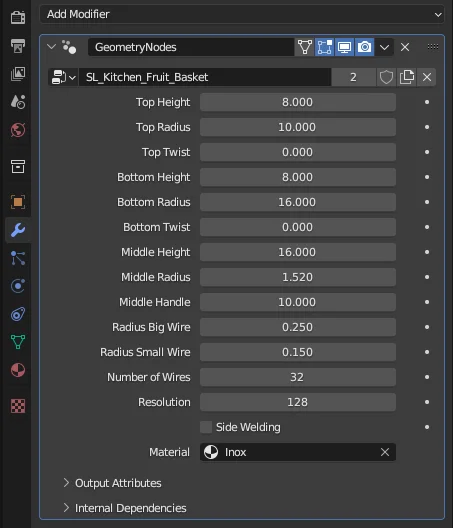Click the Radius Small Wire value field
This screenshot has width=453, height=528.
pyautogui.click(x=297, y=352)
